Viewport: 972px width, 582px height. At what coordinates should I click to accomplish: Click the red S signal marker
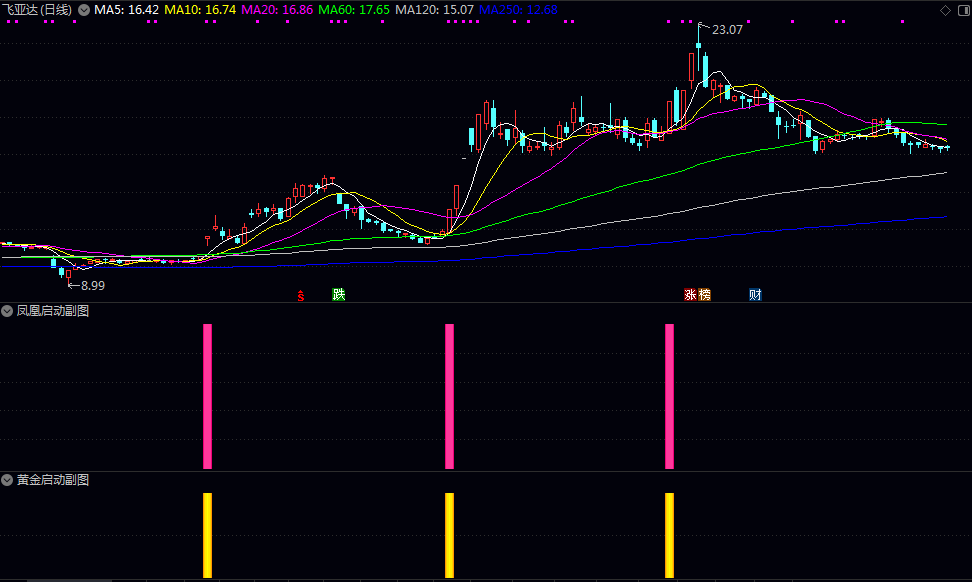299,294
